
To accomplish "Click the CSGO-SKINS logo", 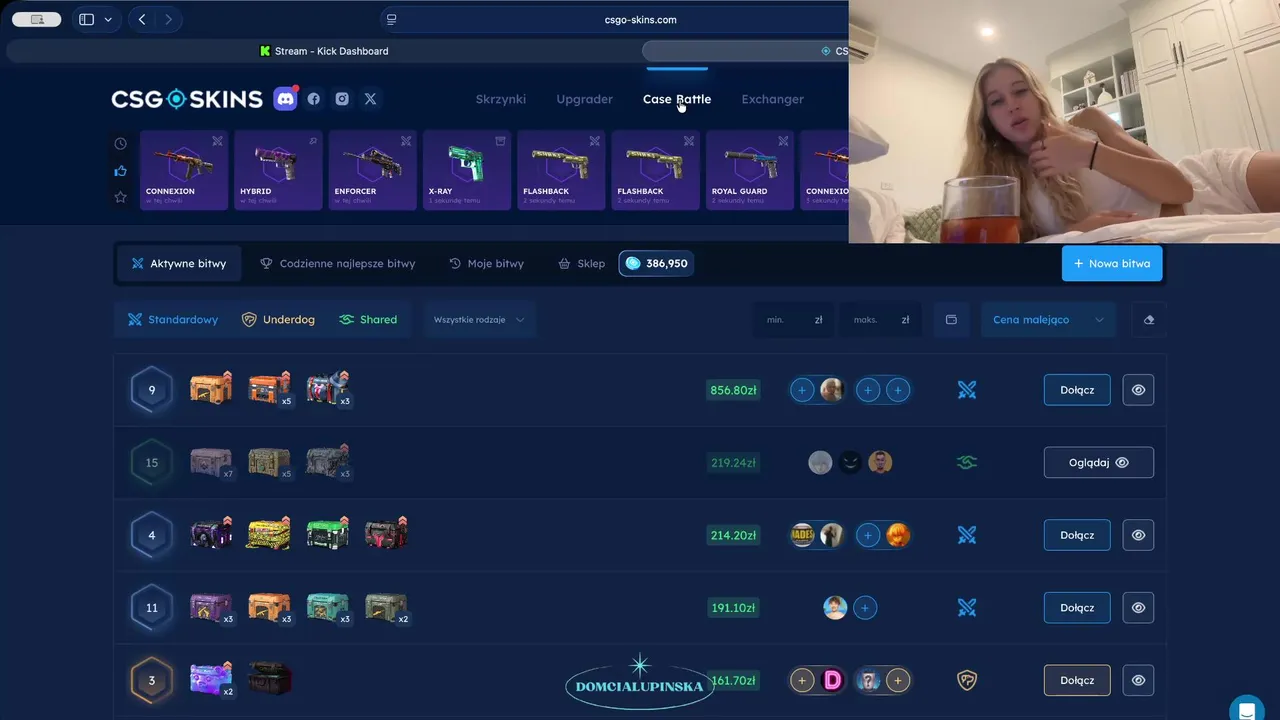I will 187,99.
